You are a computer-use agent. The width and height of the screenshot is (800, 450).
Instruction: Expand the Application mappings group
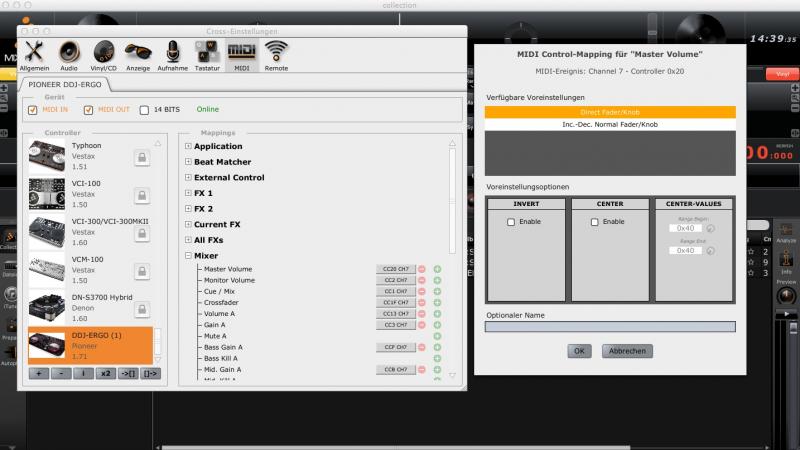tap(188, 146)
